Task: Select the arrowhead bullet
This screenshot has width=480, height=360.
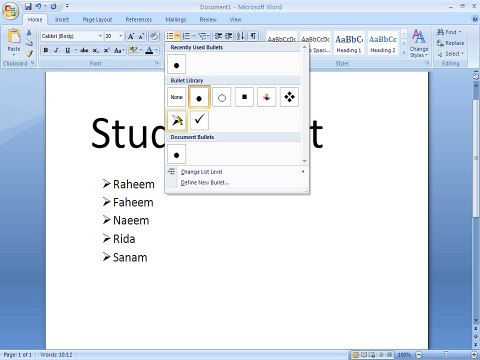Action: pyautogui.click(x=176, y=120)
